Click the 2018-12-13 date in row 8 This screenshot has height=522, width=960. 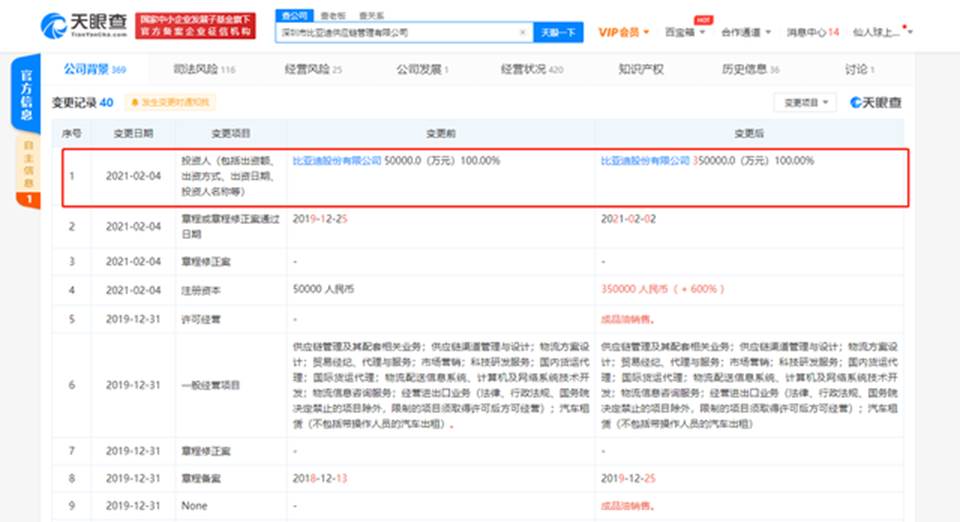pyautogui.click(x=320, y=478)
